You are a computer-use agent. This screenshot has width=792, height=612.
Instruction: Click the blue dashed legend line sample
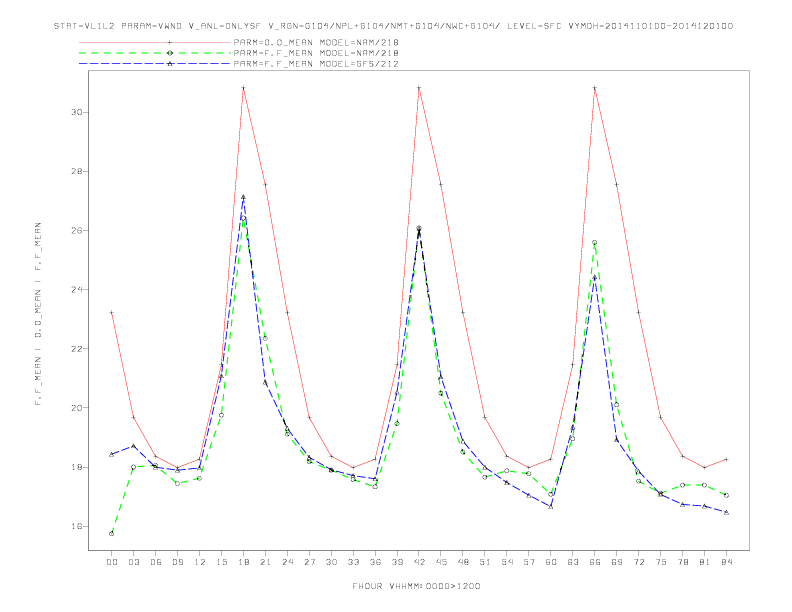pyautogui.click(x=155, y=64)
